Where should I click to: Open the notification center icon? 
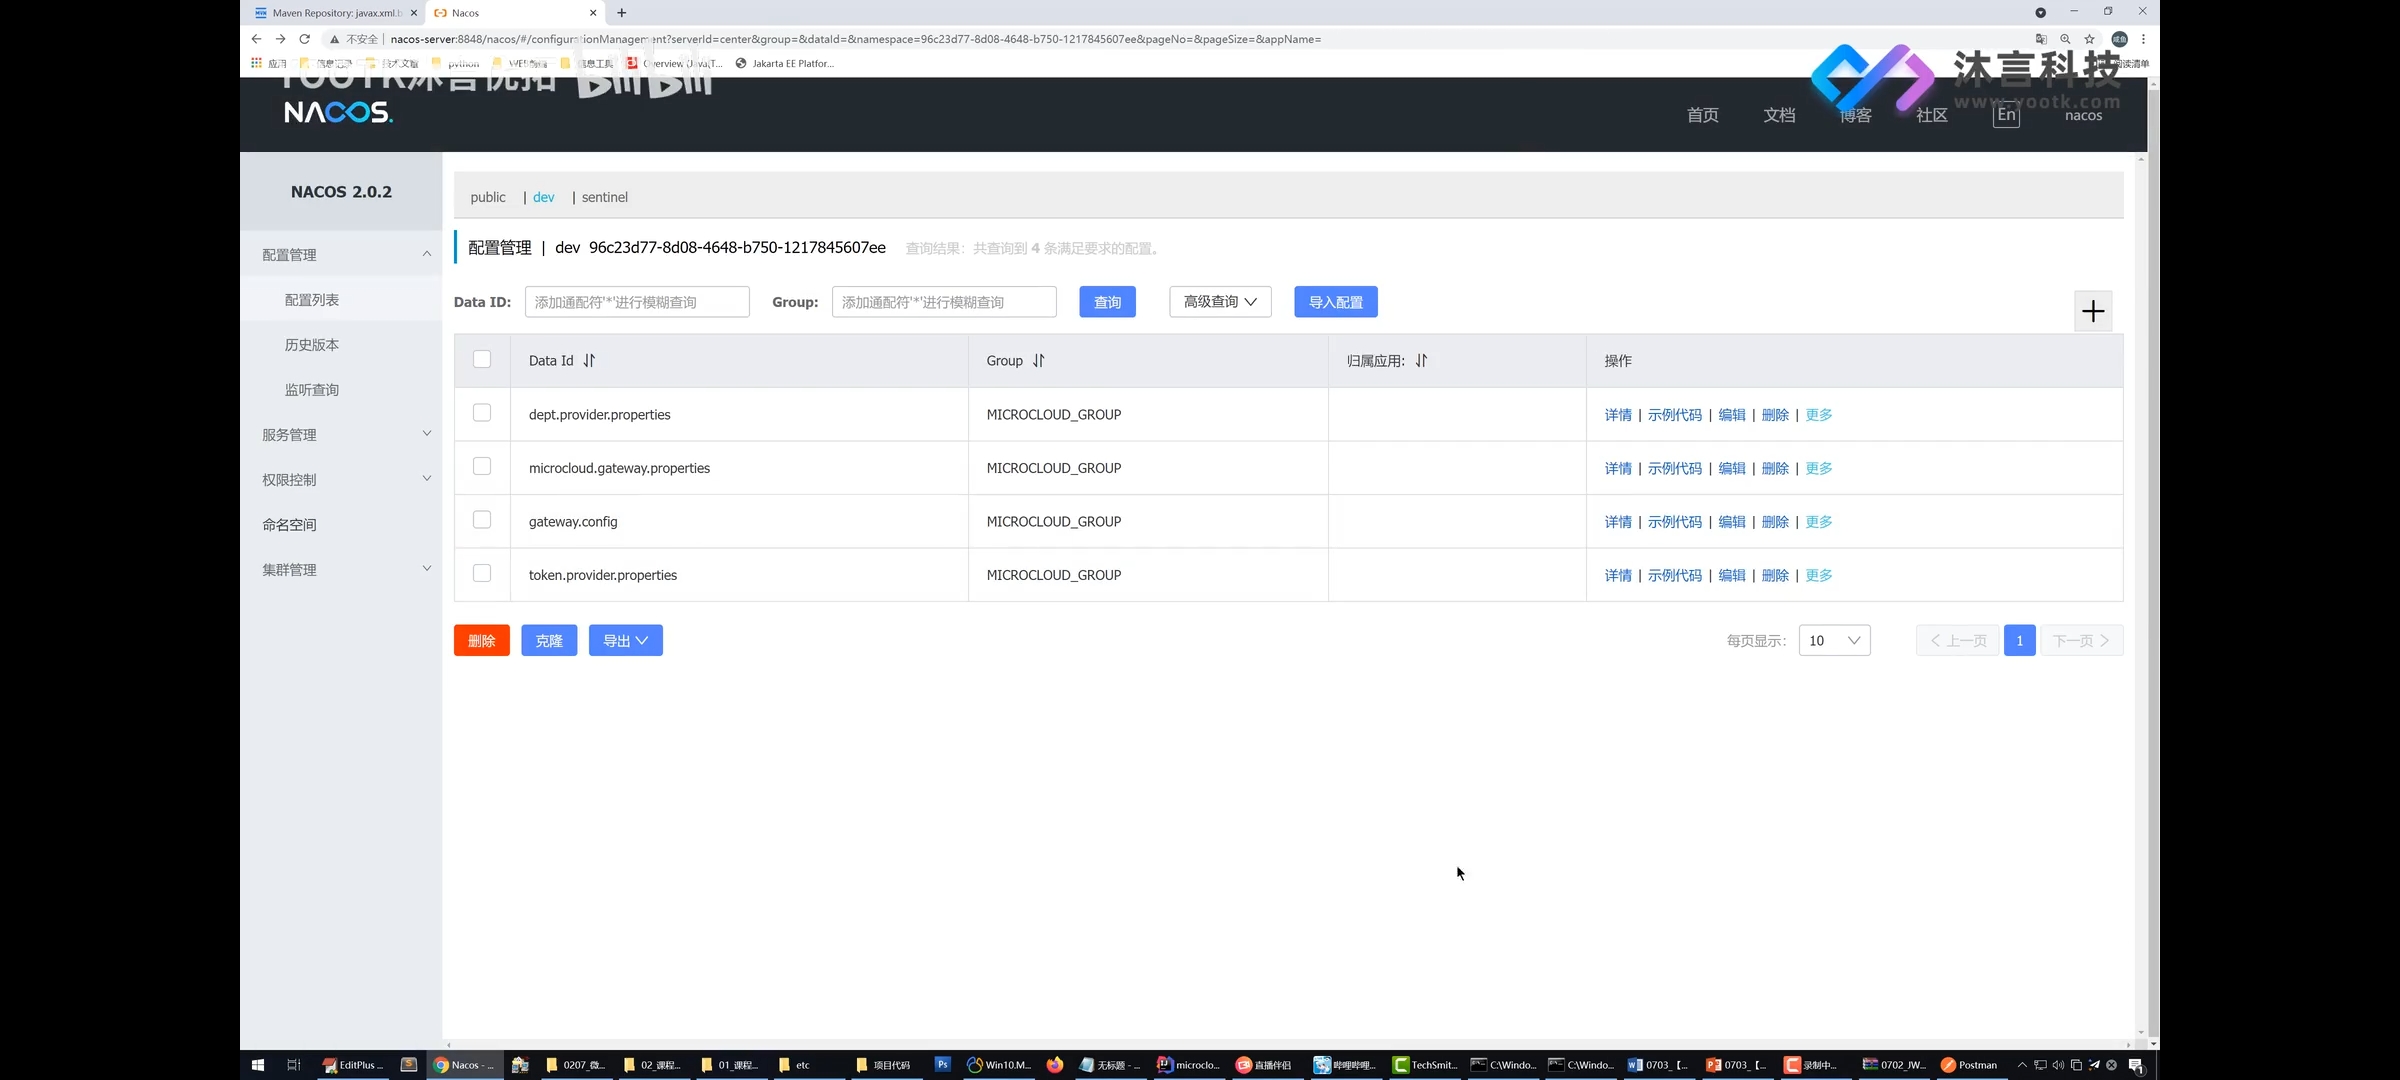pyautogui.click(x=2136, y=1065)
